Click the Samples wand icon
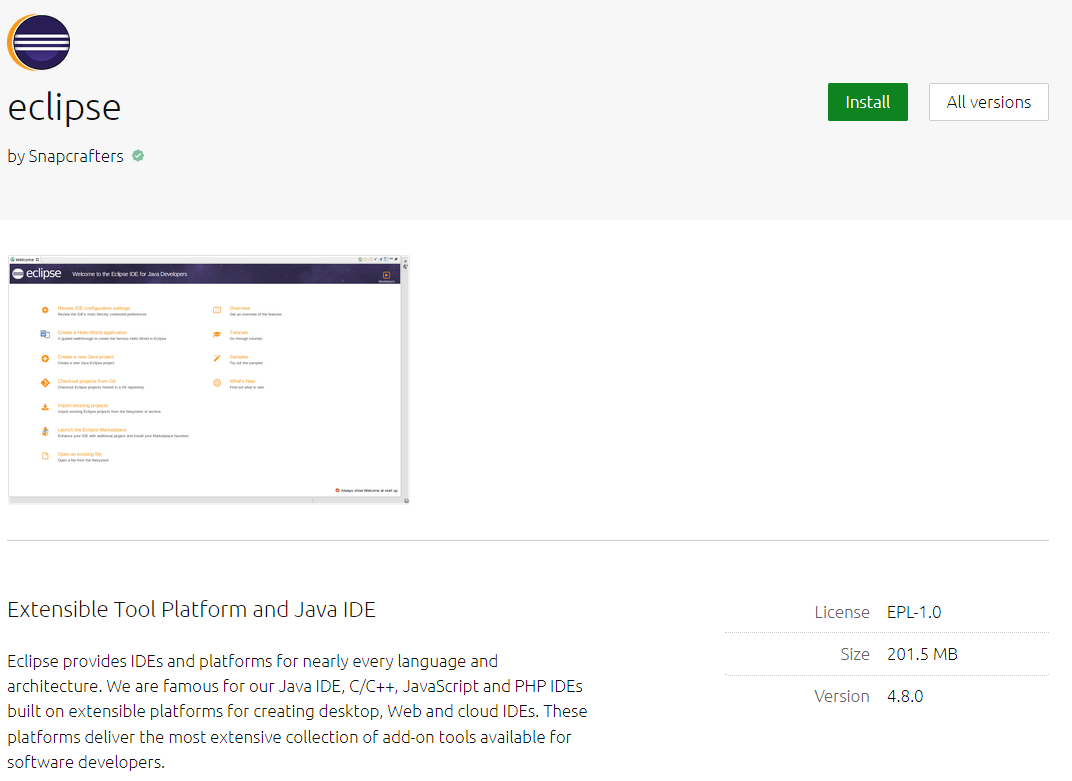This screenshot has width=1072, height=781. [x=217, y=358]
